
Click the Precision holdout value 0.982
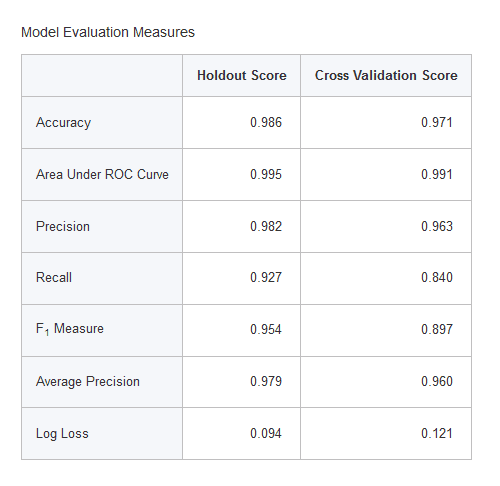pyautogui.click(x=266, y=226)
